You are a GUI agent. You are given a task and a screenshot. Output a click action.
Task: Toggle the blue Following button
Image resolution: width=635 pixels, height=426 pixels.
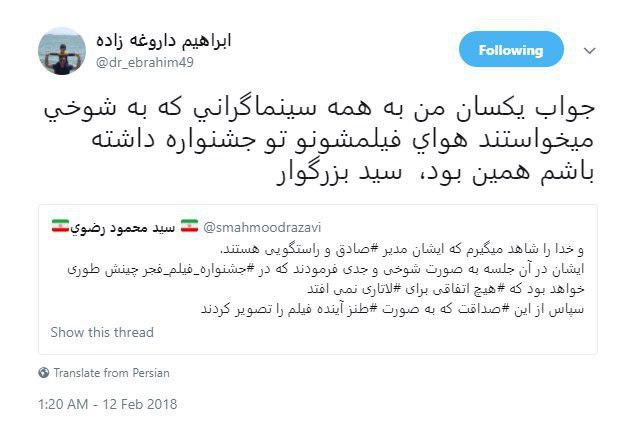(x=510, y=50)
